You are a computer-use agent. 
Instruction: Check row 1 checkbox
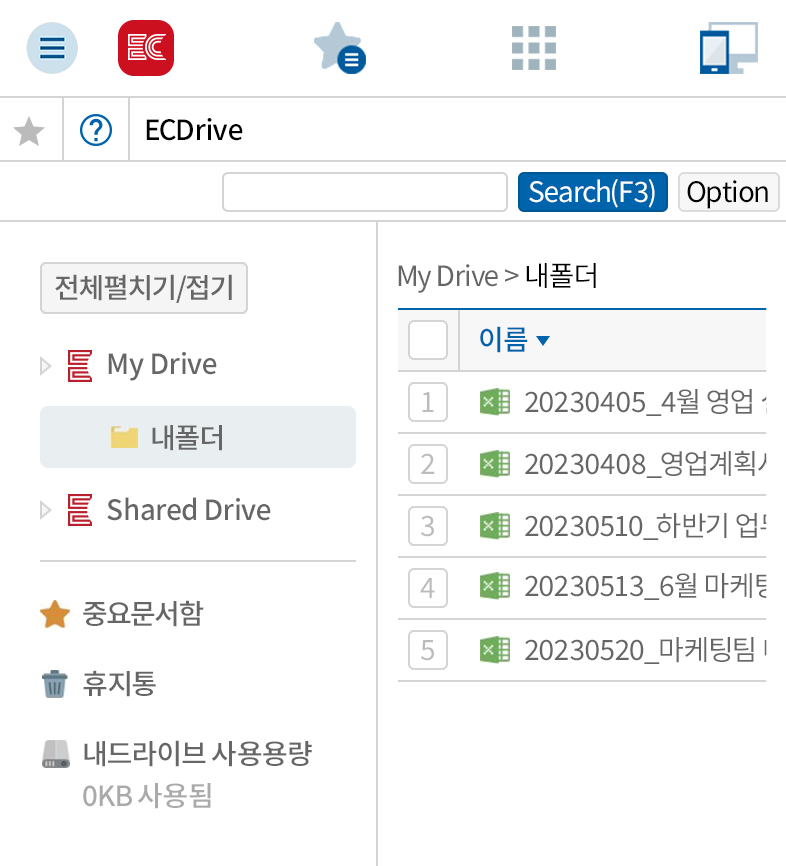[428, 402]
